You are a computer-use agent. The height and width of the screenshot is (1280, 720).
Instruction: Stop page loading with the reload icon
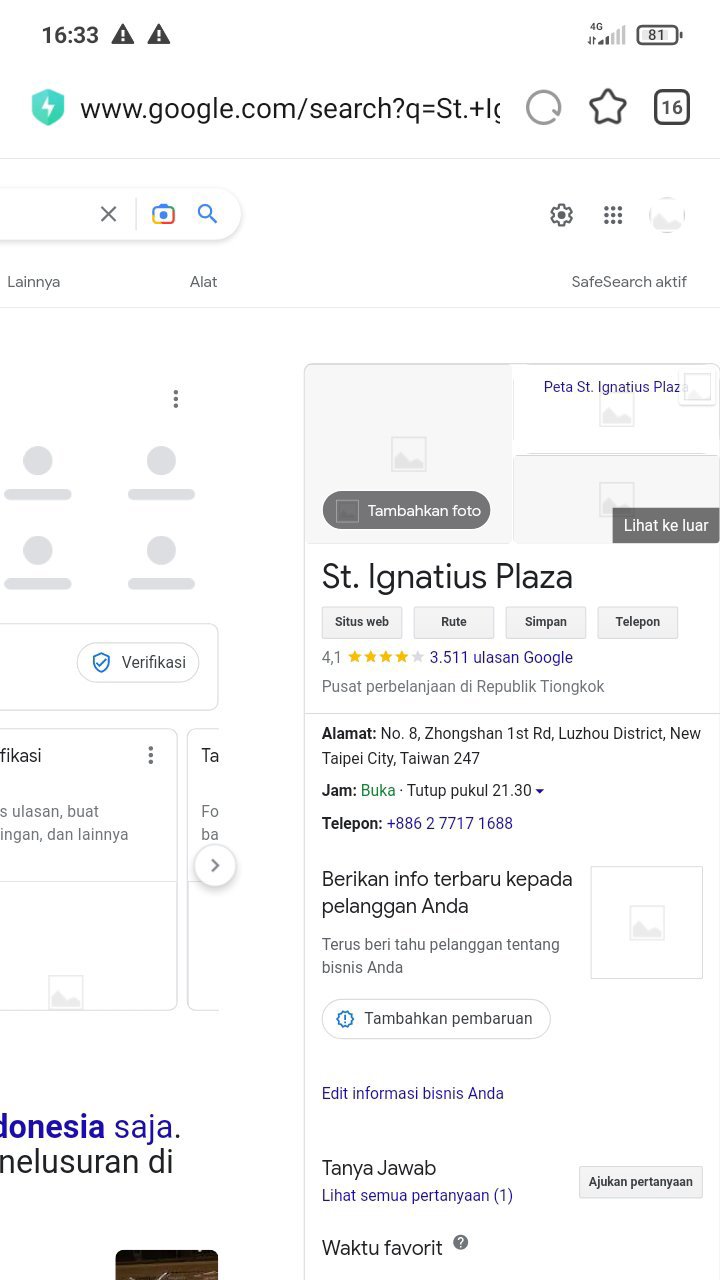(544, 107)
